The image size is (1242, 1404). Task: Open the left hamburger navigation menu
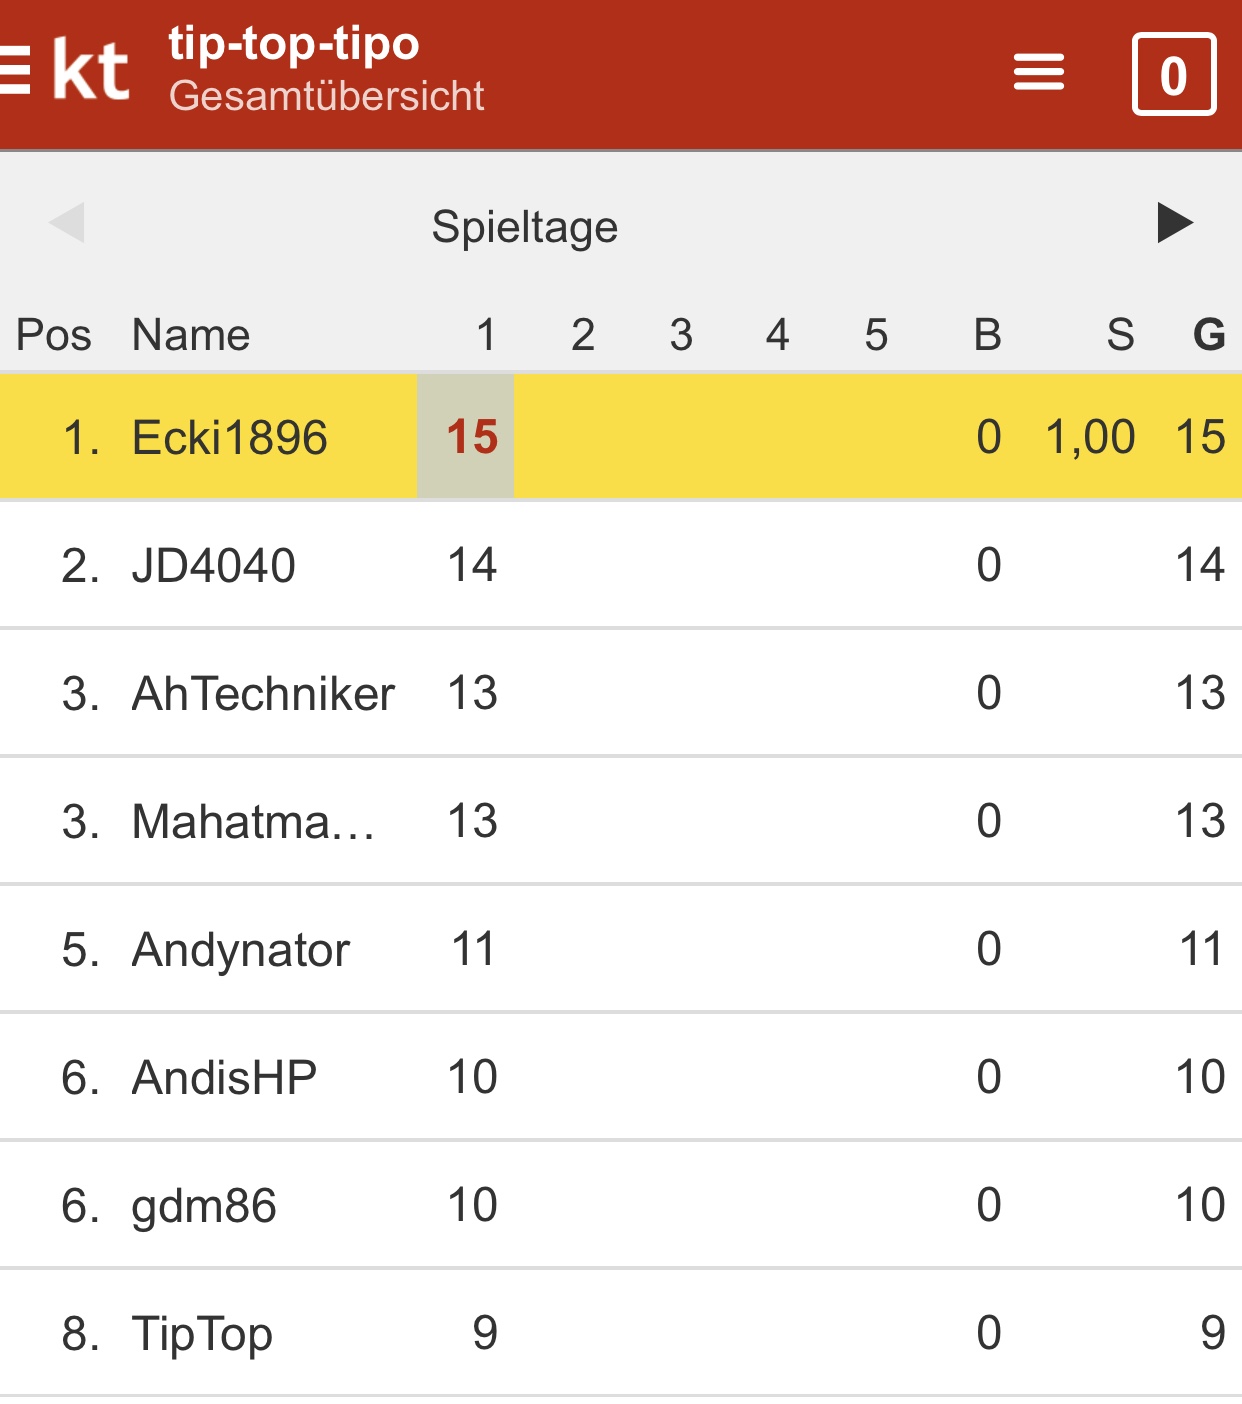point(14,70)
